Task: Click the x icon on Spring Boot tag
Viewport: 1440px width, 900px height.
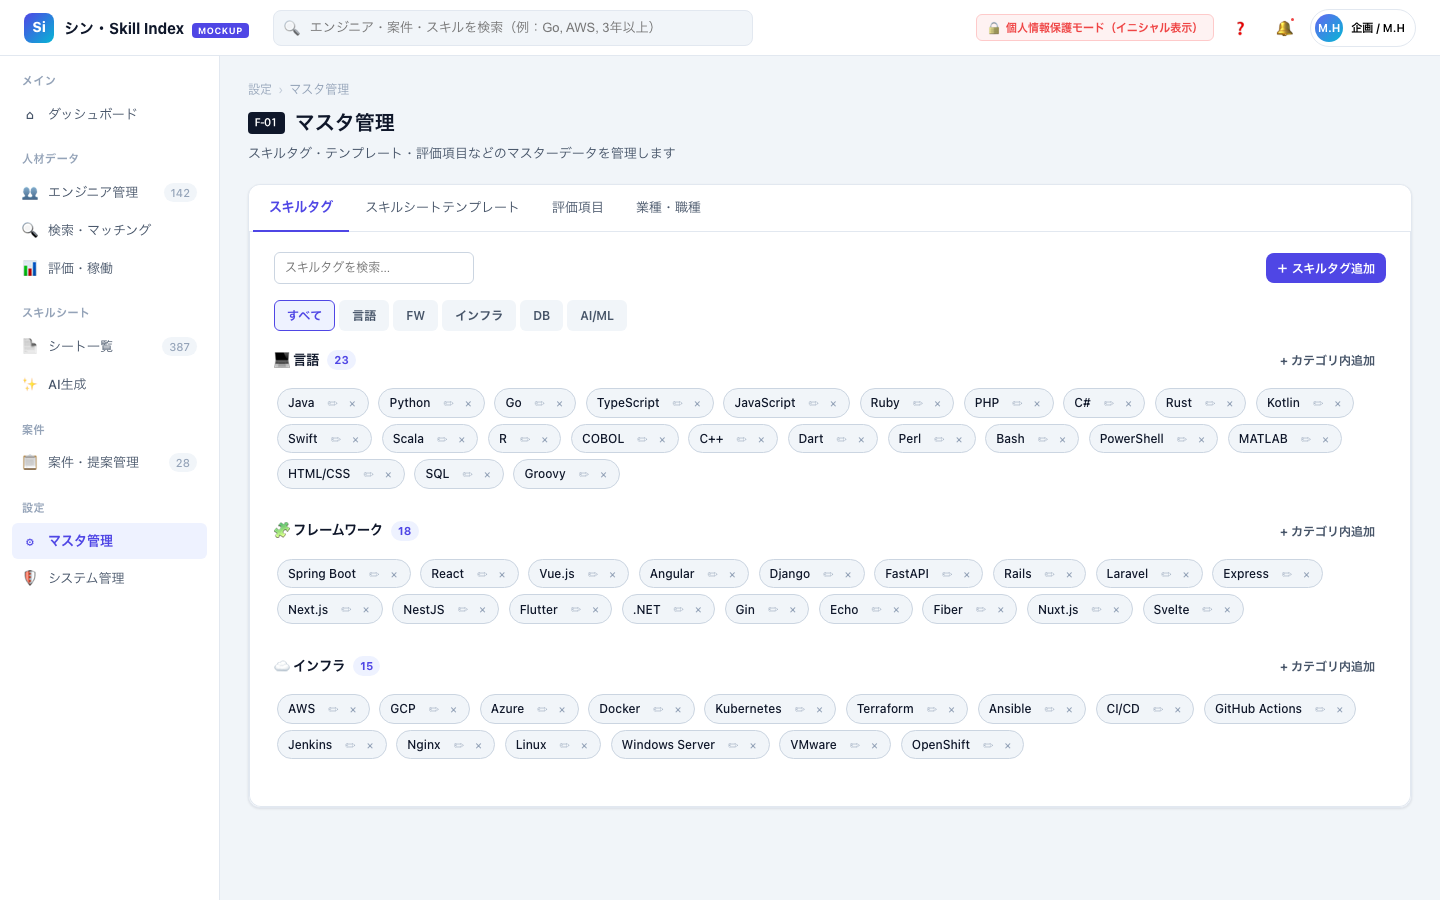Action: [x=394, y=575]
